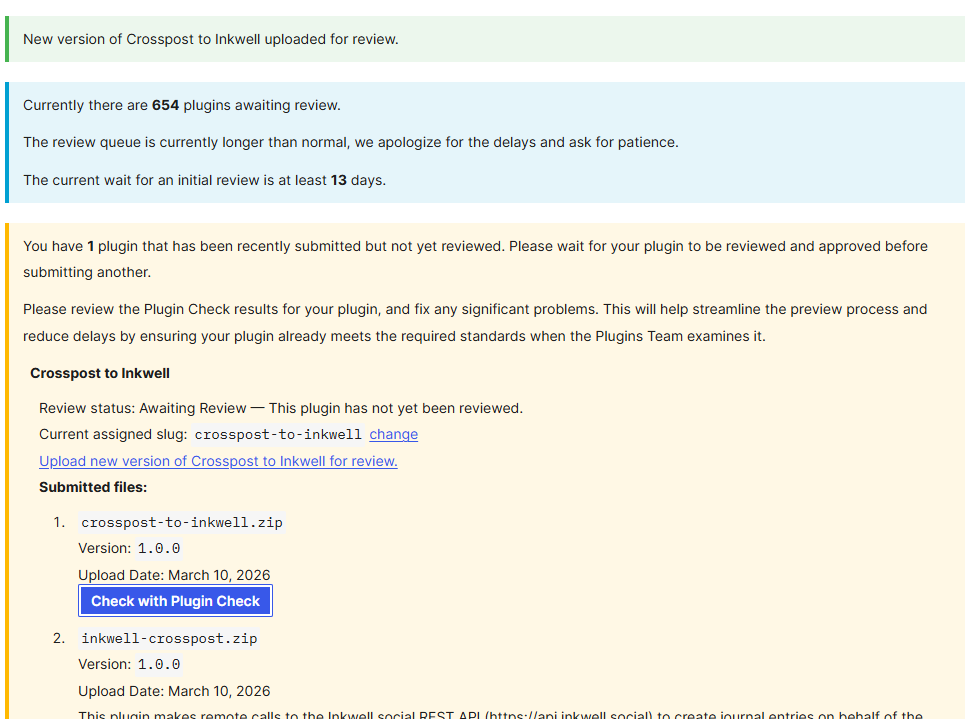Click the Review status: Awaiting Review line
971x719 pixels.
tap(280, 408)
